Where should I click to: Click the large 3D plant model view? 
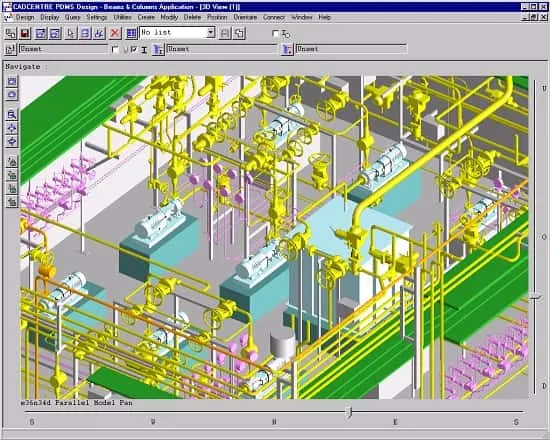point(274,237)
